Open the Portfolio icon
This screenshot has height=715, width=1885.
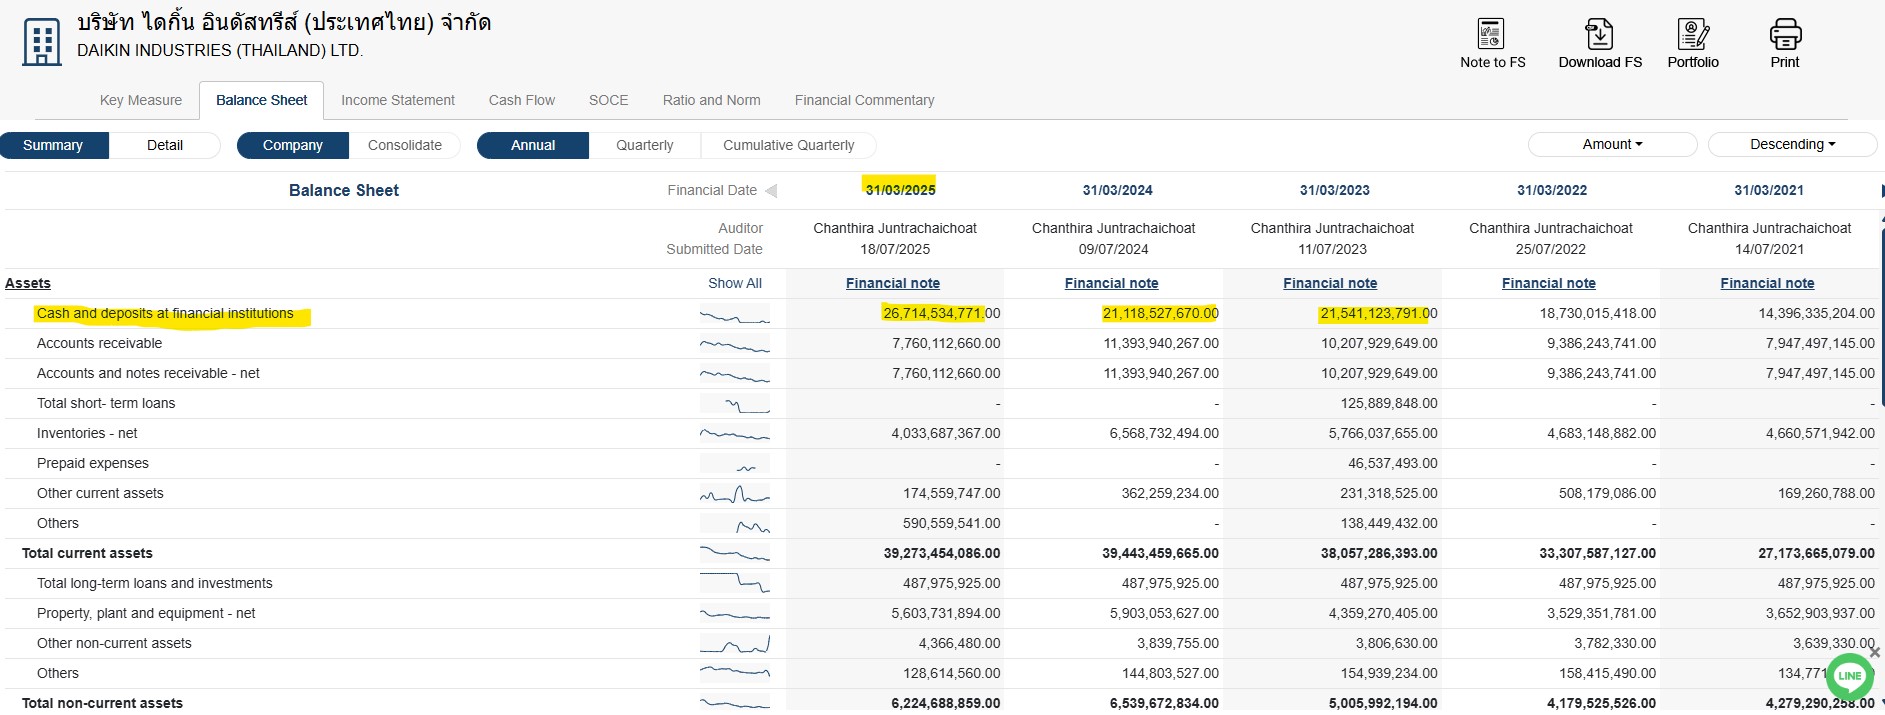click(x=1692, y=35)
